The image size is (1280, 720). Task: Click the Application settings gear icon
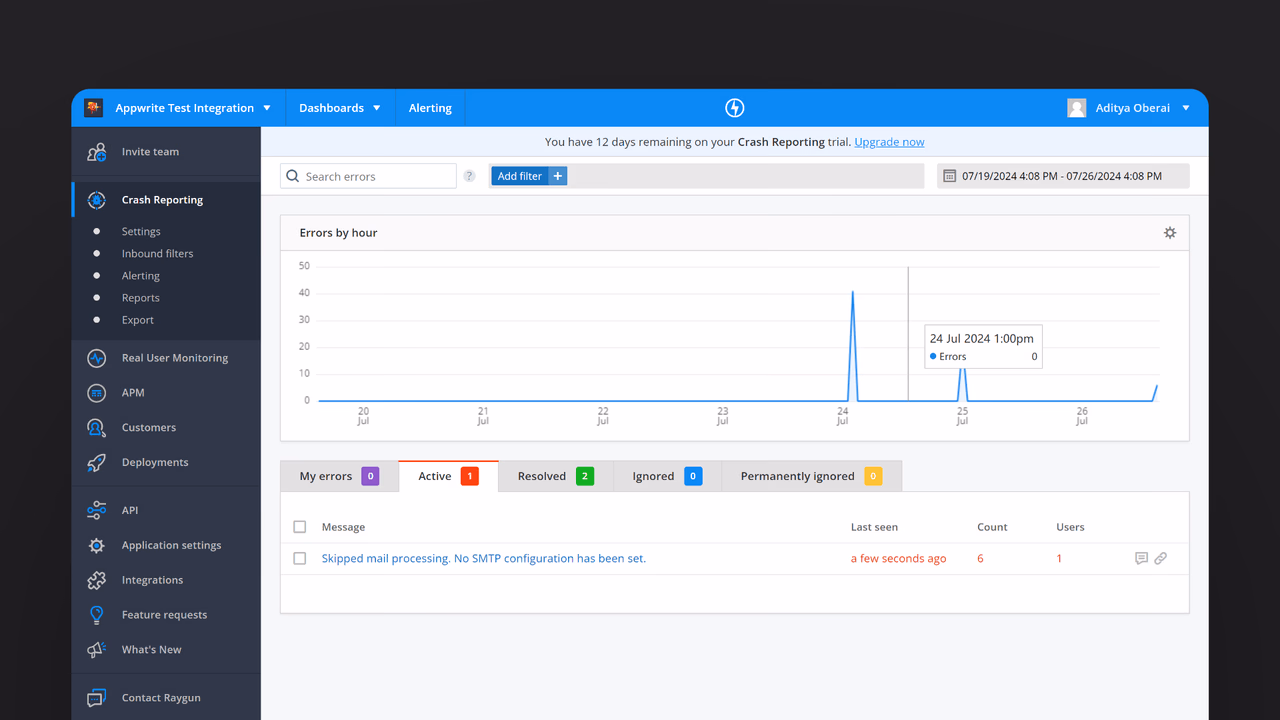pyautogui.click(x=96, y=545)
